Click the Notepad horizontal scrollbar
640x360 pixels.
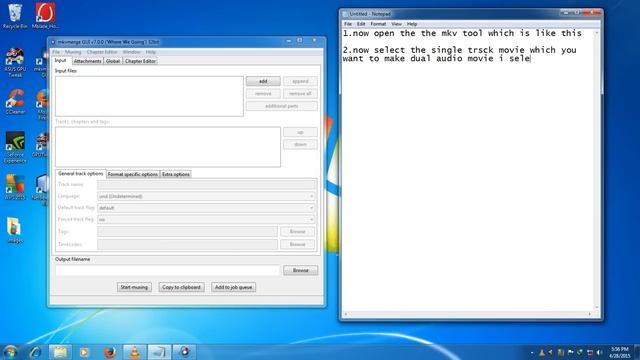(468, 314)
